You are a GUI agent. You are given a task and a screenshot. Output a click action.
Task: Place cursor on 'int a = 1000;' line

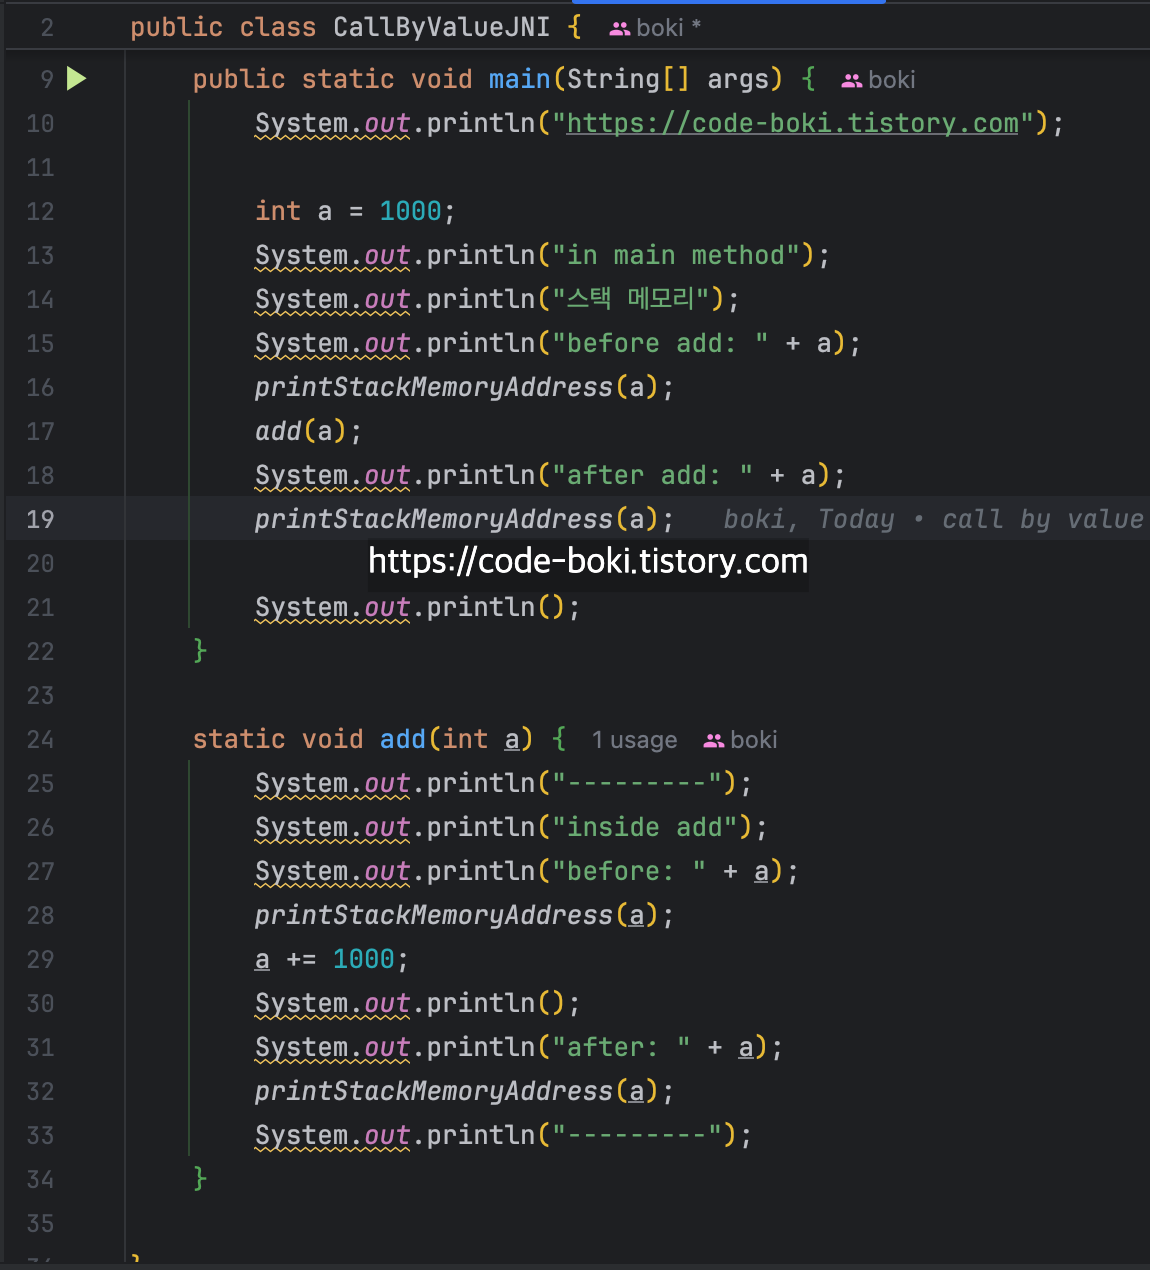355,211
